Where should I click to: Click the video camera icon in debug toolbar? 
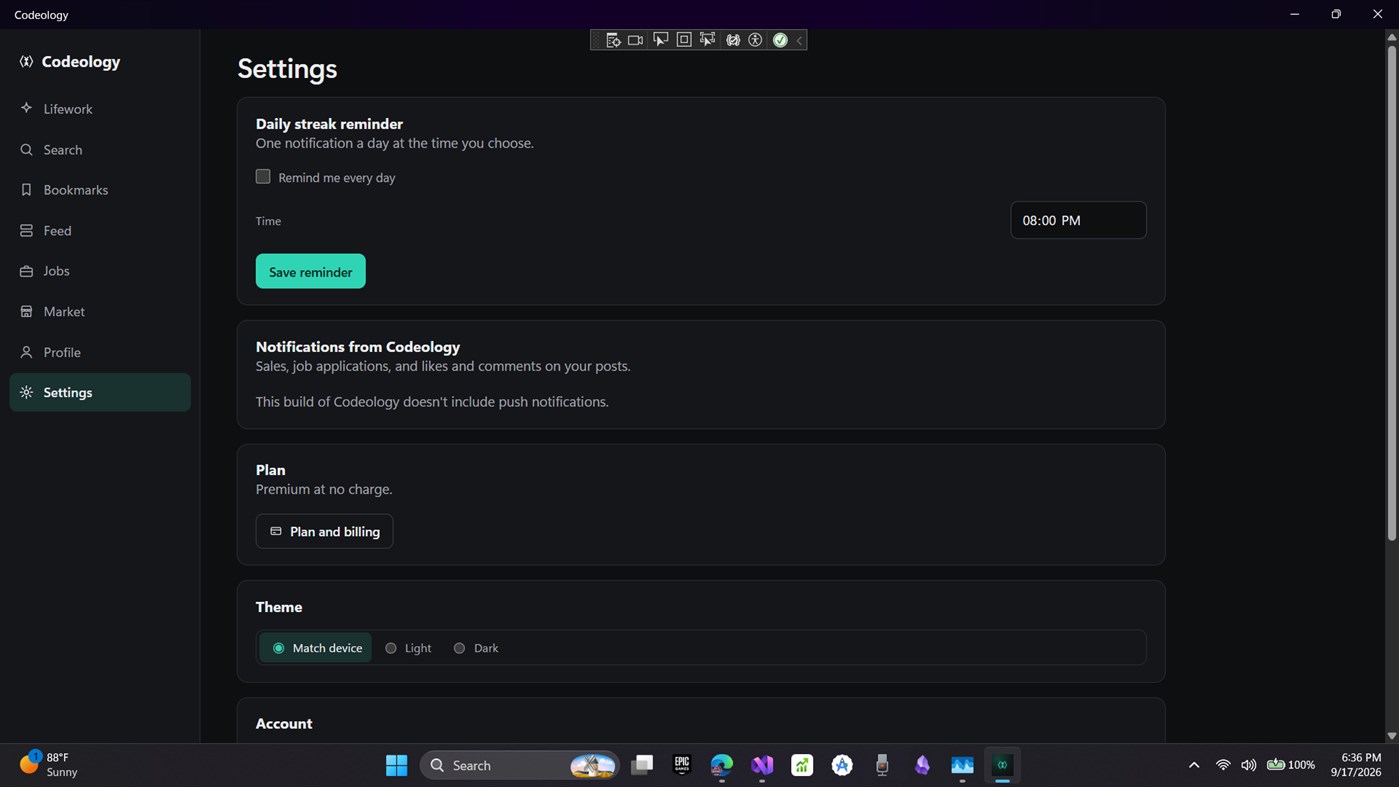click(635, 40)
